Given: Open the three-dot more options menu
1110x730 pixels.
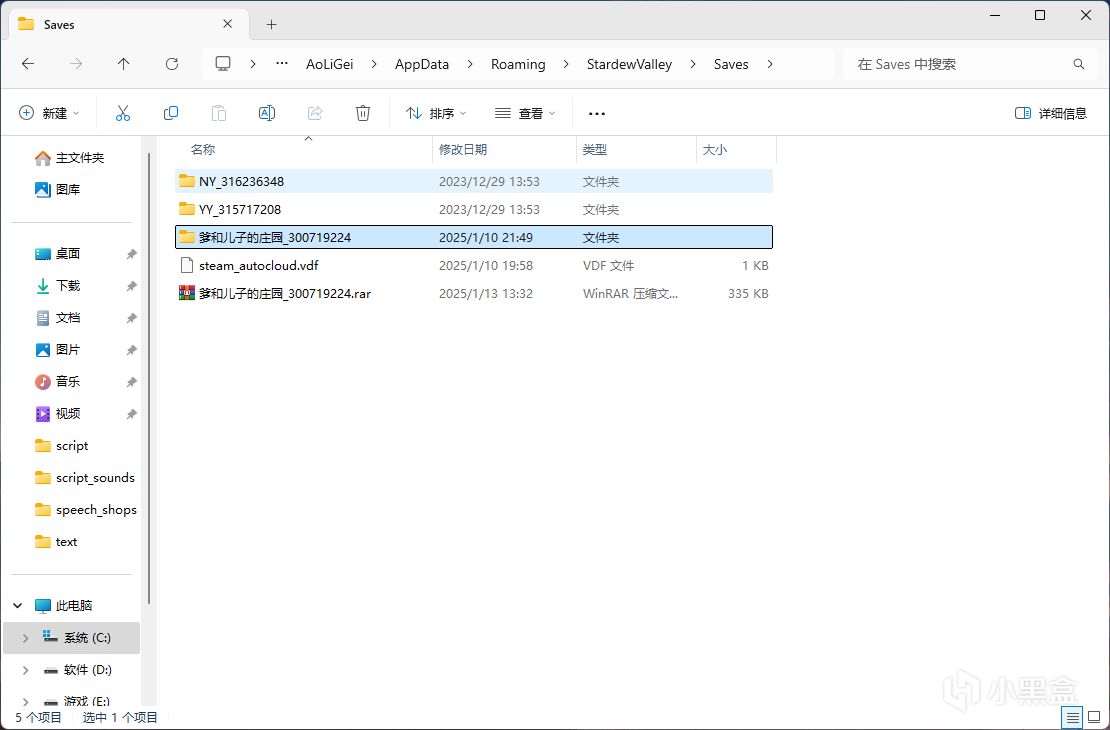Looking at the screenshot, I should pos(597,113).
